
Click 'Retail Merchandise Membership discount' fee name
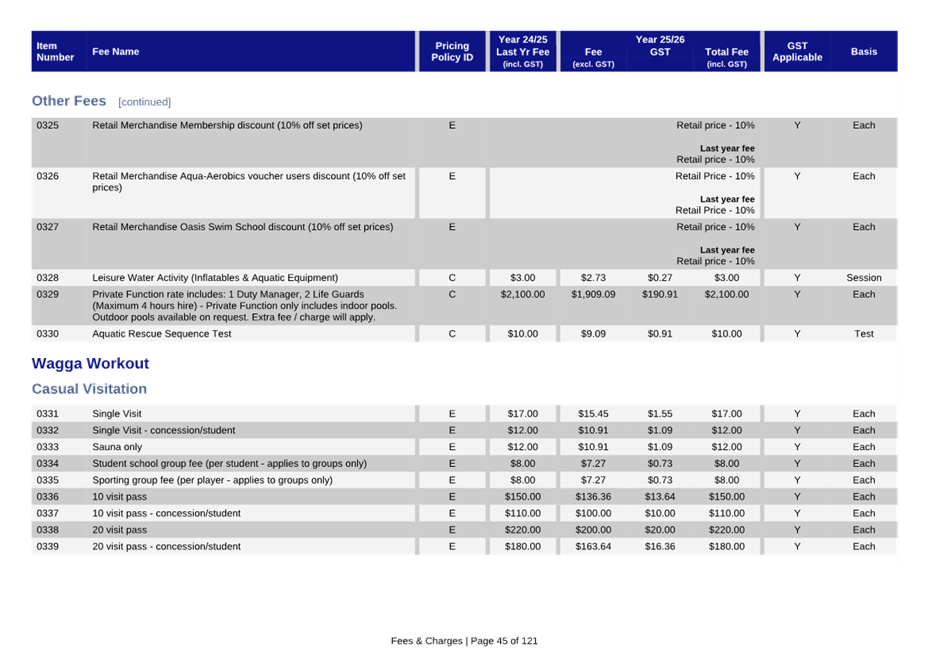click(227, 126)
